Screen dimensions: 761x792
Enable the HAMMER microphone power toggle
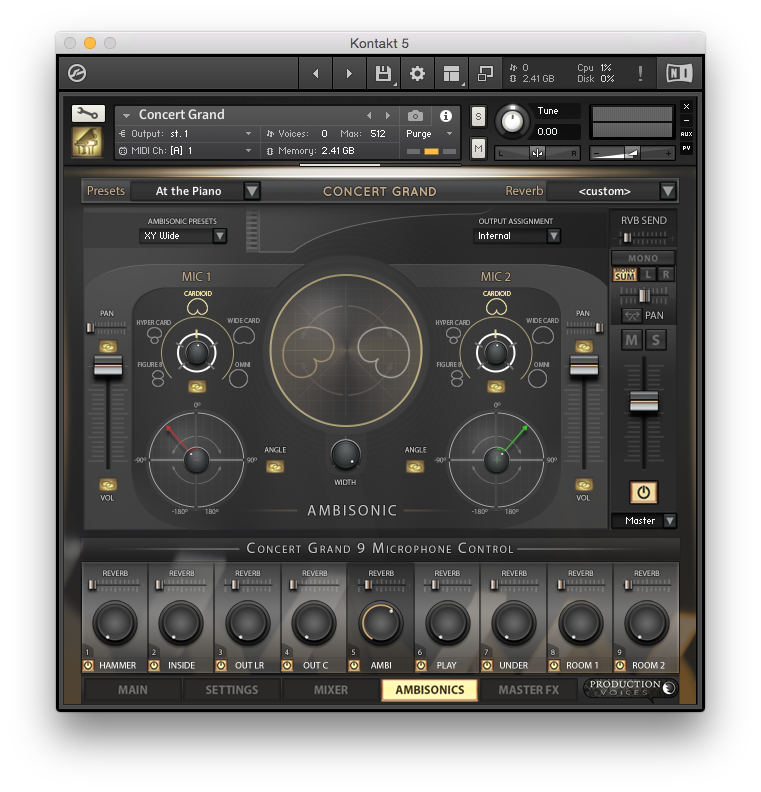(x=88, y=665)
